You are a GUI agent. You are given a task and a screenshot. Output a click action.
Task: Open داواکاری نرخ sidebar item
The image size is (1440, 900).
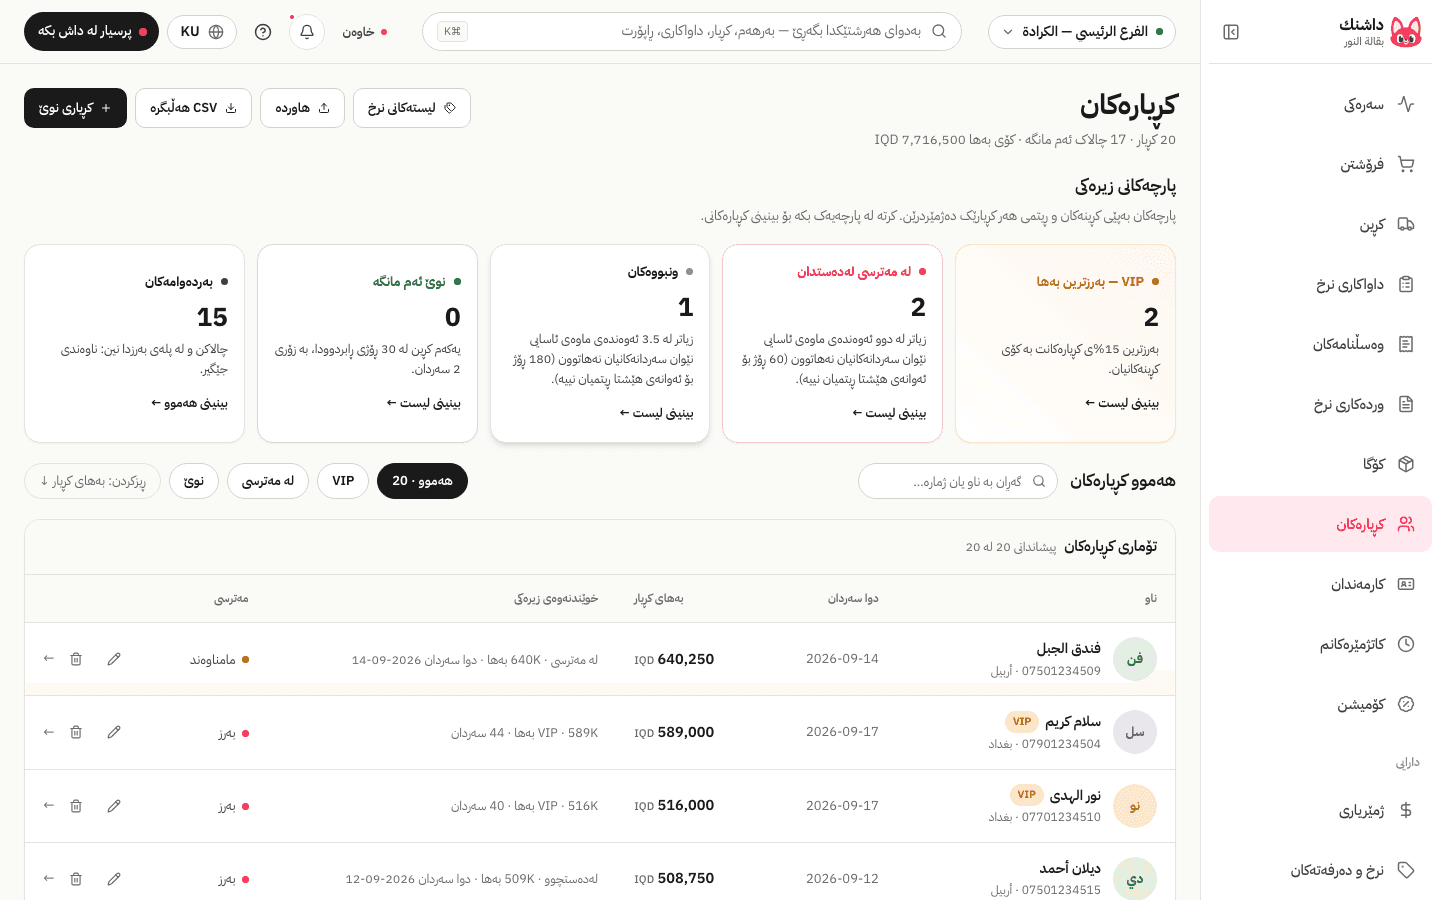pyautogui.click(x=1320, y=284)
